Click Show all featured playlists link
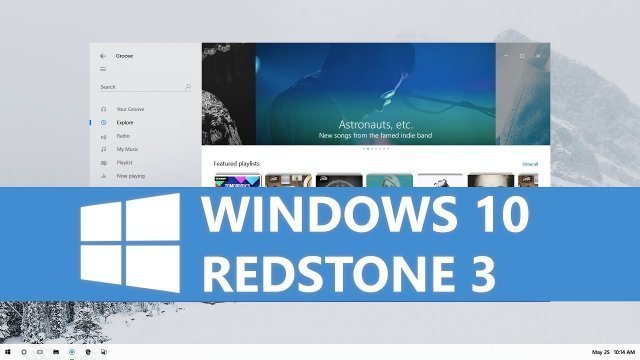Image resolution: width=640 pixels, height=360 pixels. coord(530,164)
